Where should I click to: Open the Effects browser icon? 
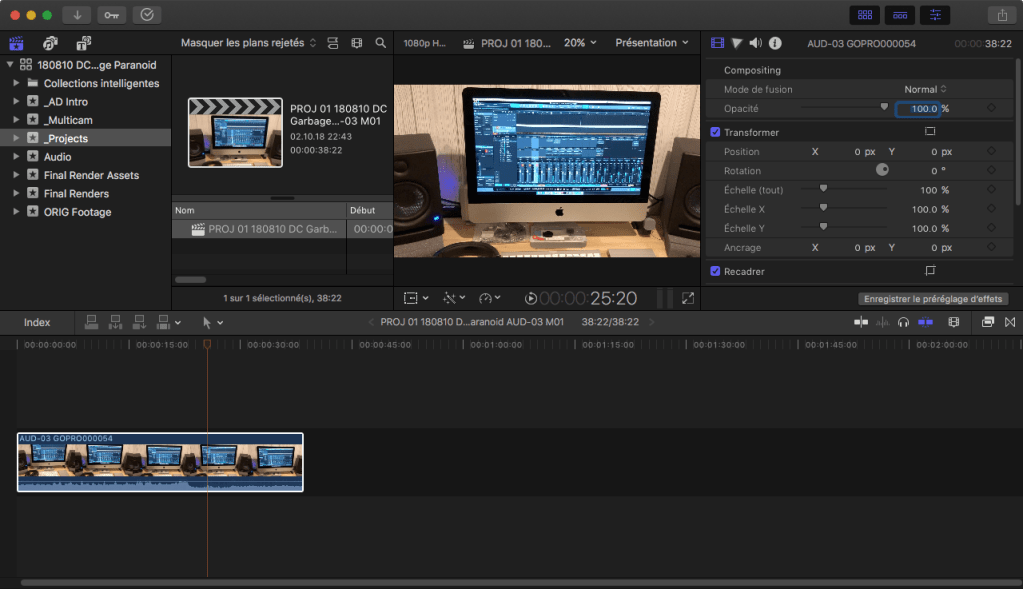tap(986, 322)
